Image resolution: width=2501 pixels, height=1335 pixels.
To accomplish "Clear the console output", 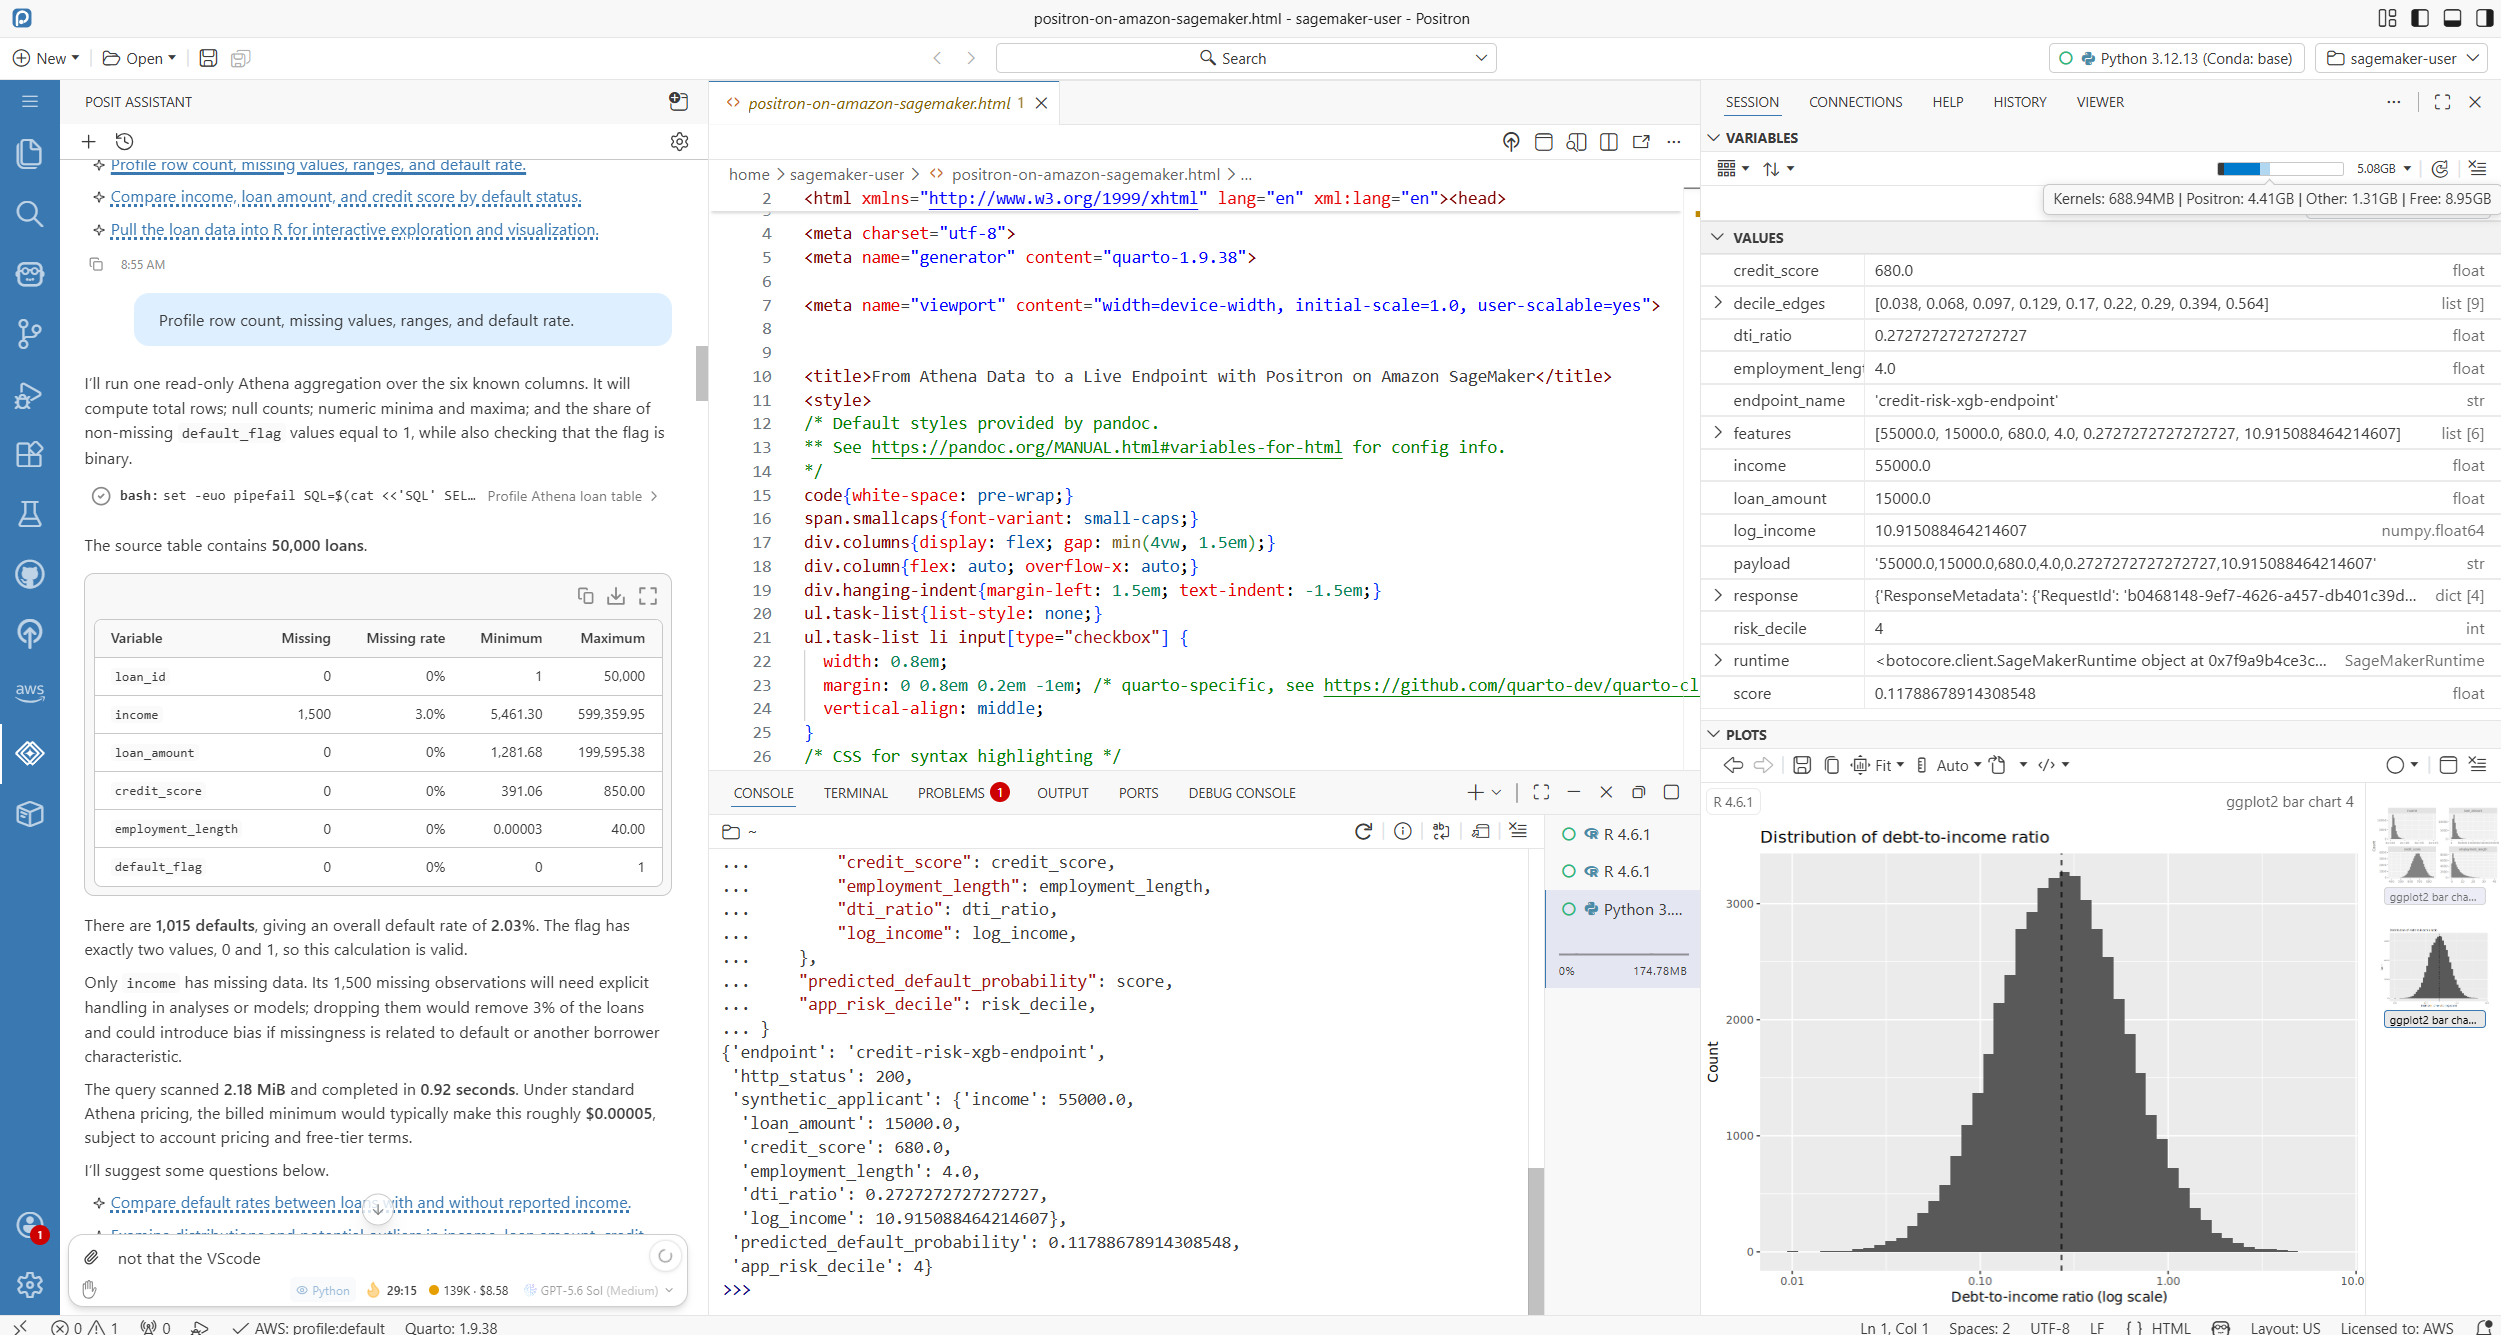I will tap(1518, 831).
